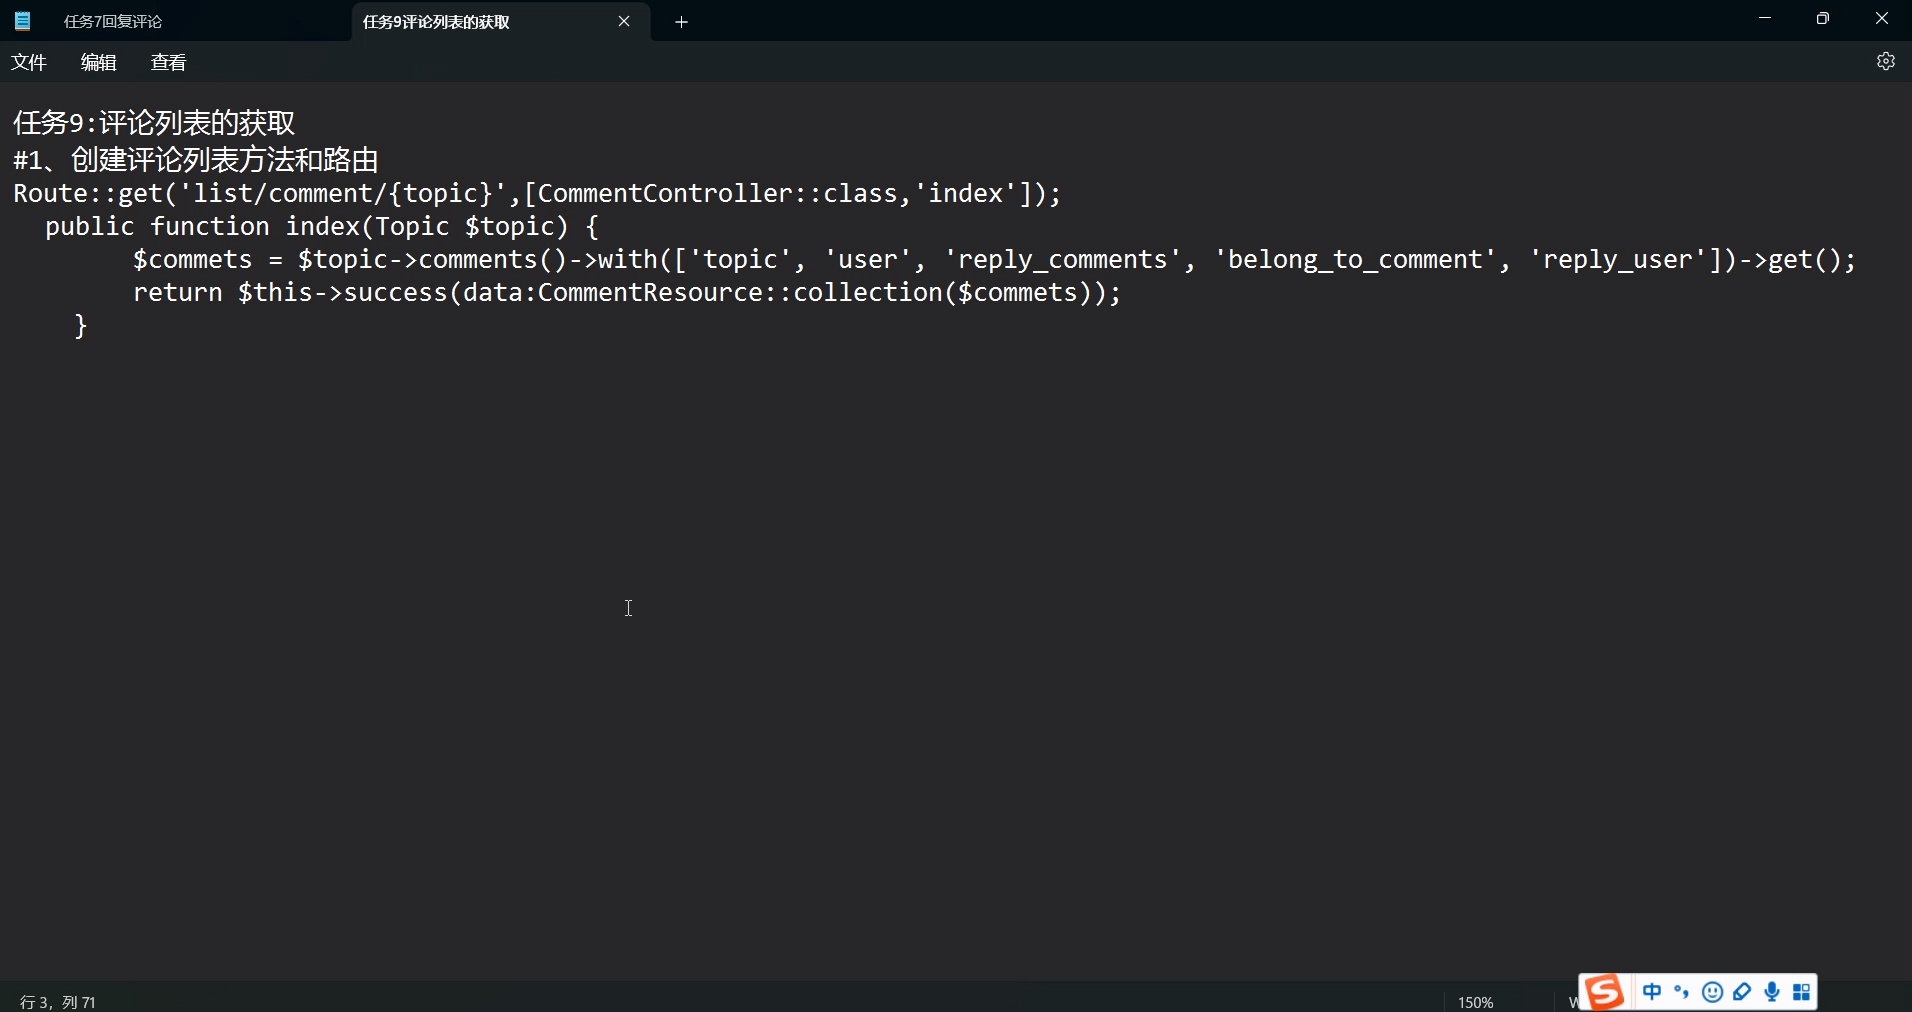The height and width of the screenshot is (1012, 1912).
Task: Open the Sogou toolbox grid icon
Action: (1801, 992)
